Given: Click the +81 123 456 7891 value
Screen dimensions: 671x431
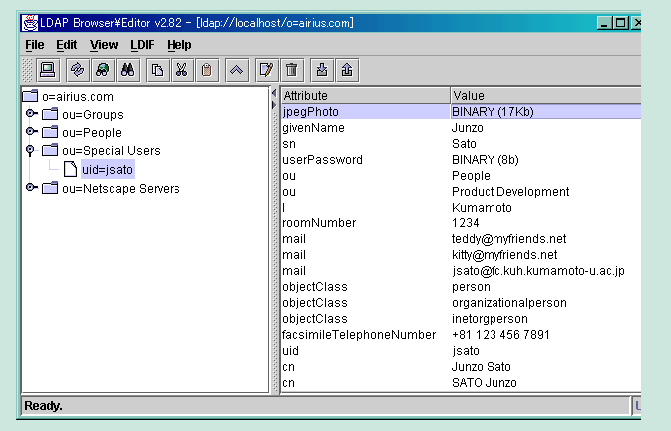Looking at the screenshot, I should [x=501, y=335].
